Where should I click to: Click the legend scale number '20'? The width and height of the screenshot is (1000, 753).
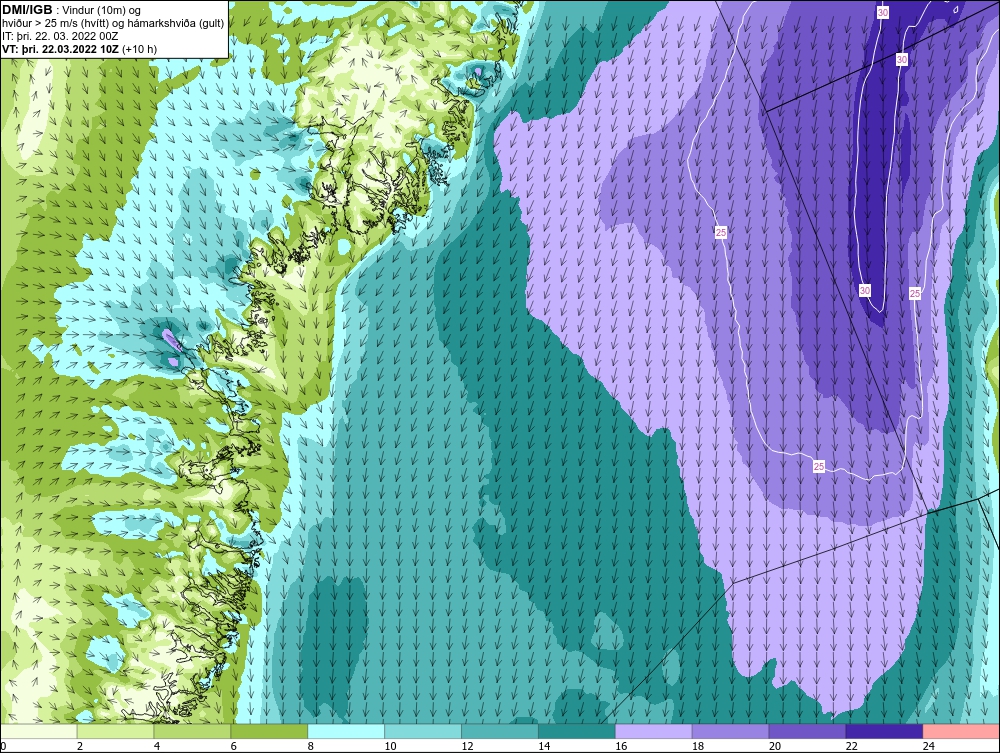775,746
